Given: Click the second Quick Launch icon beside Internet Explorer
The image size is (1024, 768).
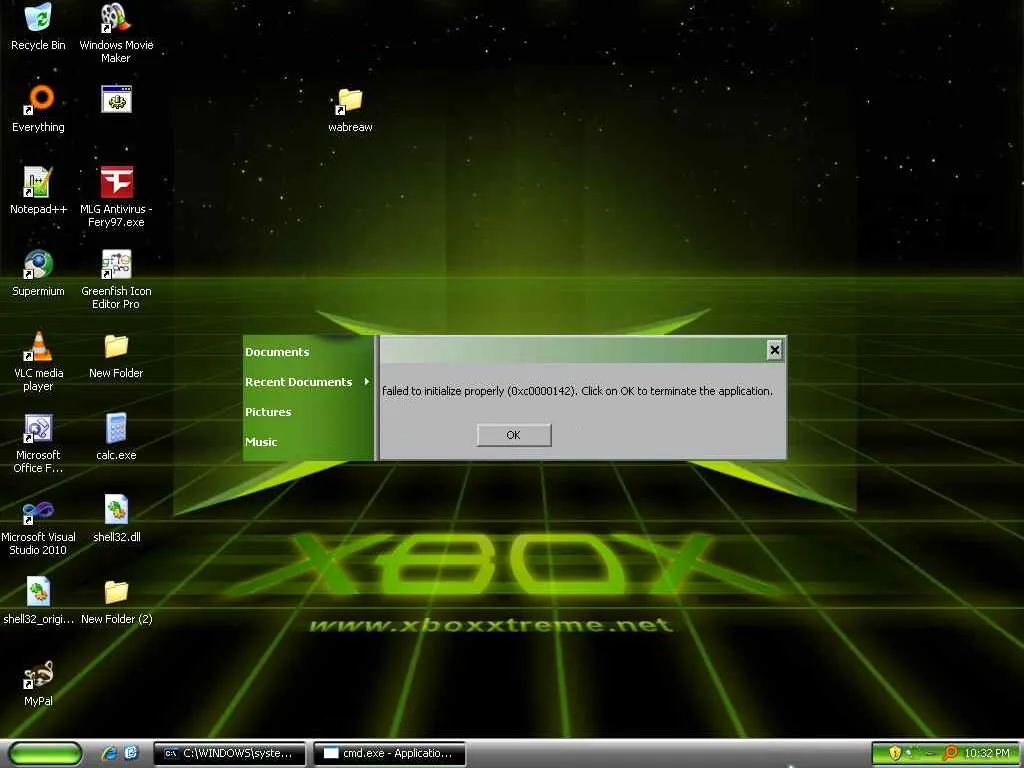Looking at the screenshot, I should point(131,753).
